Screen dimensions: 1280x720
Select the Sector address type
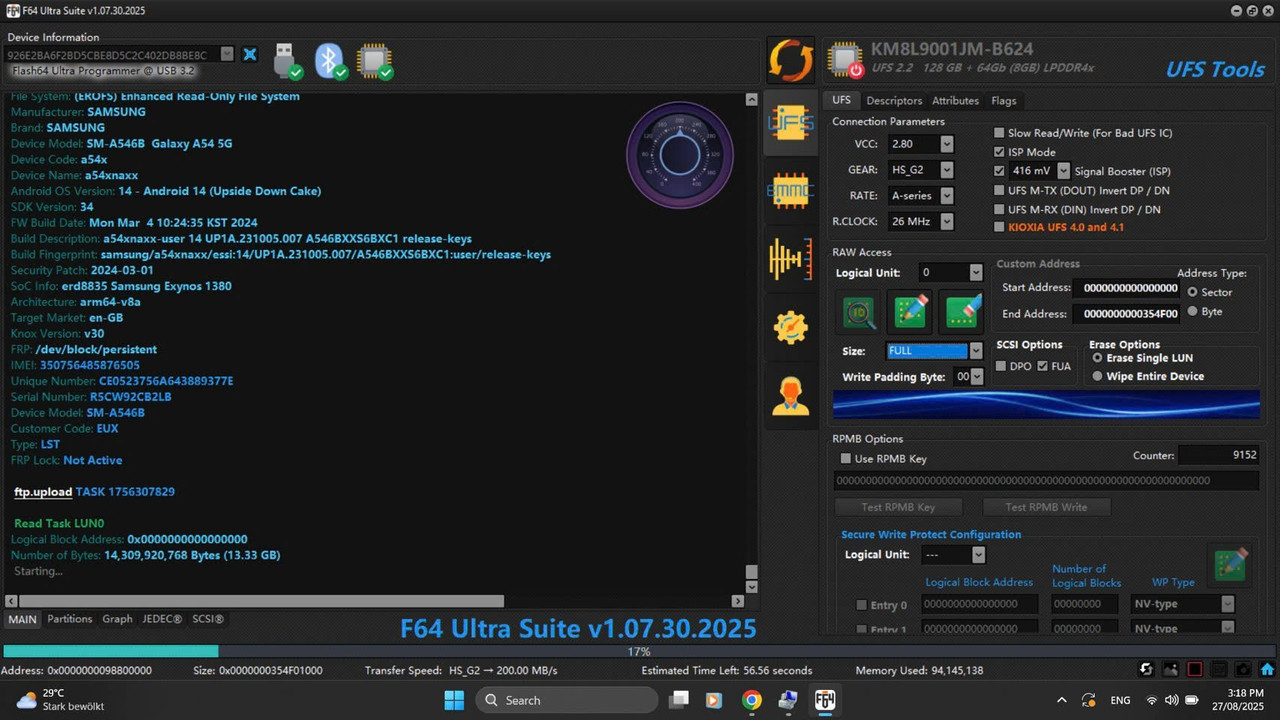pyautogui.click(x=1192, y=292)
